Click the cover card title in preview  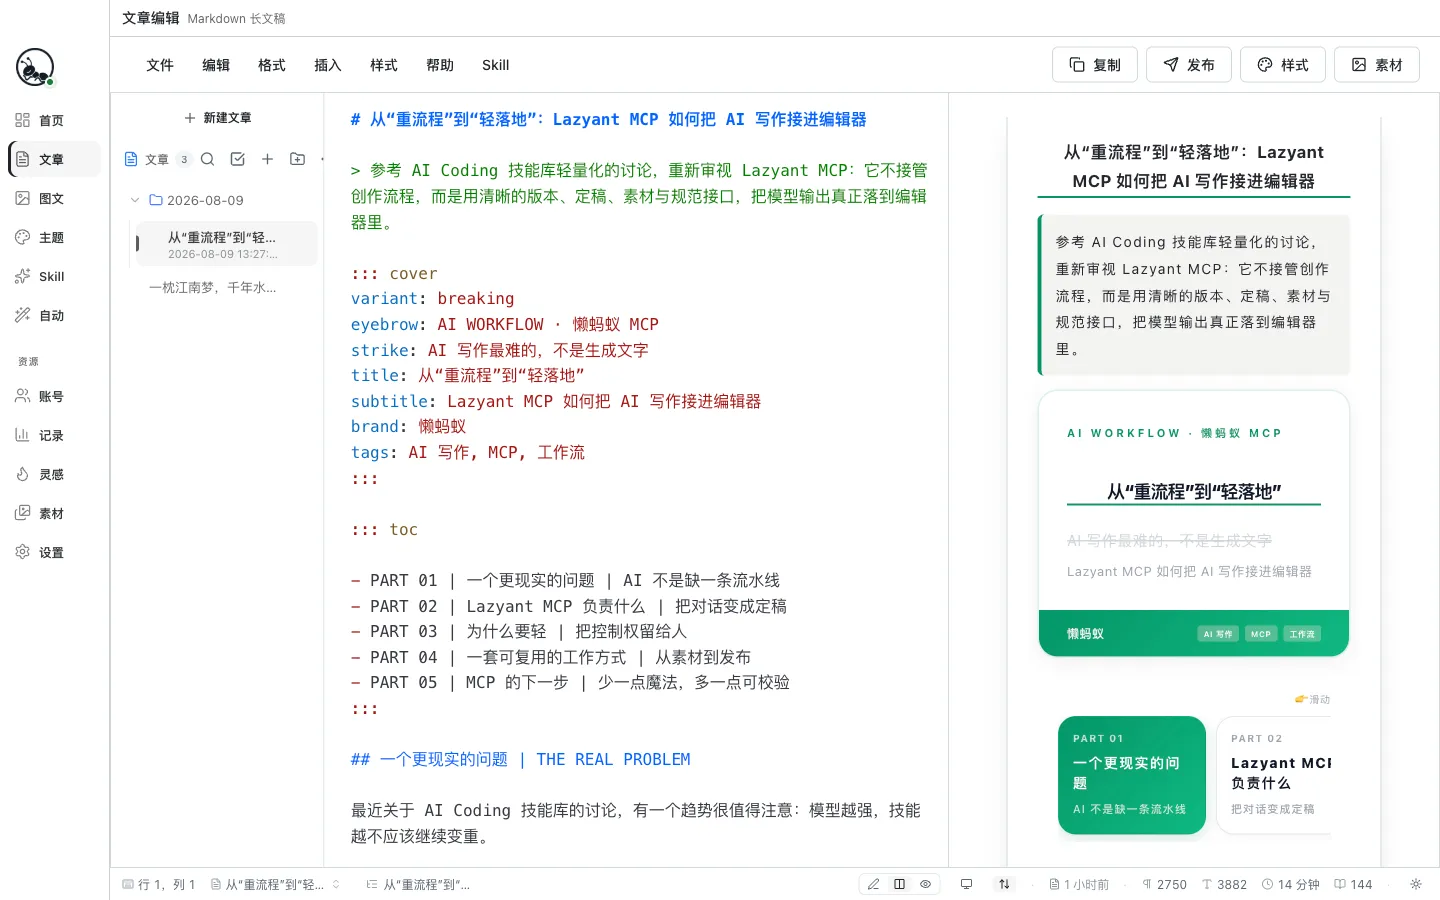(x=1194, y=492)
